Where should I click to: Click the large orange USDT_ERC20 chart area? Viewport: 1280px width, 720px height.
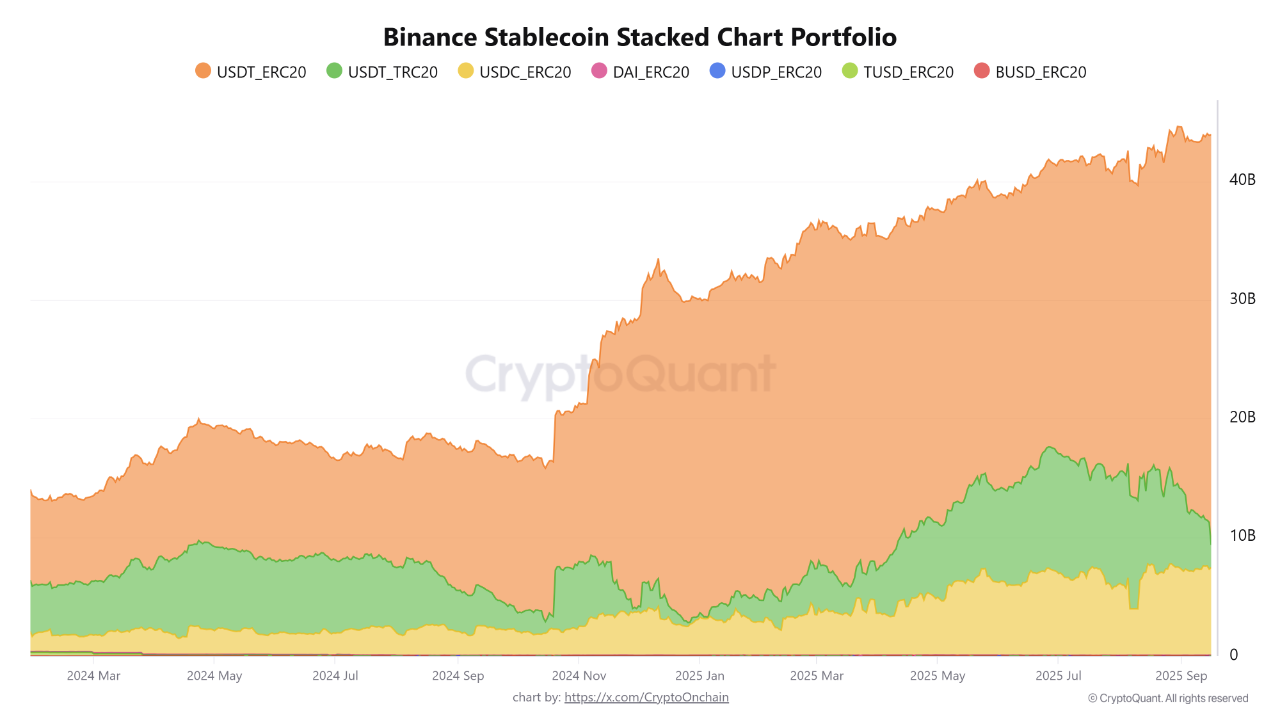pyautogui.click(x=800, y=400)
